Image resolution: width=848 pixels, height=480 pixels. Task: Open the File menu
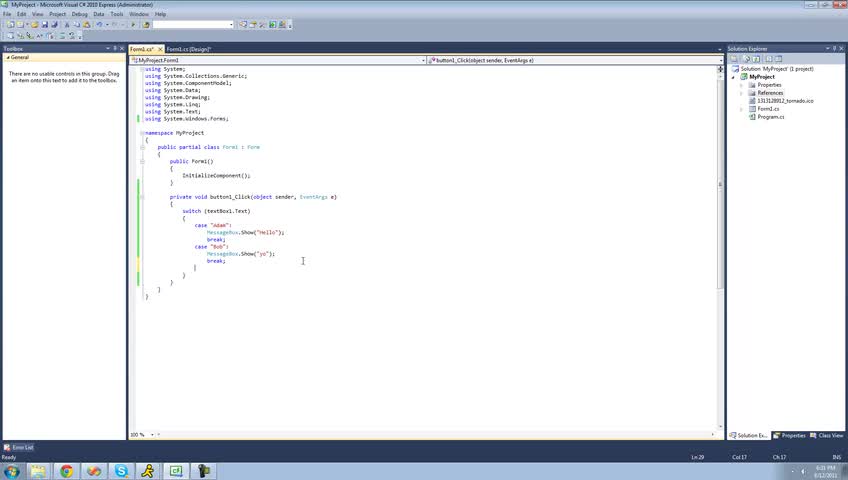point(7,14)
